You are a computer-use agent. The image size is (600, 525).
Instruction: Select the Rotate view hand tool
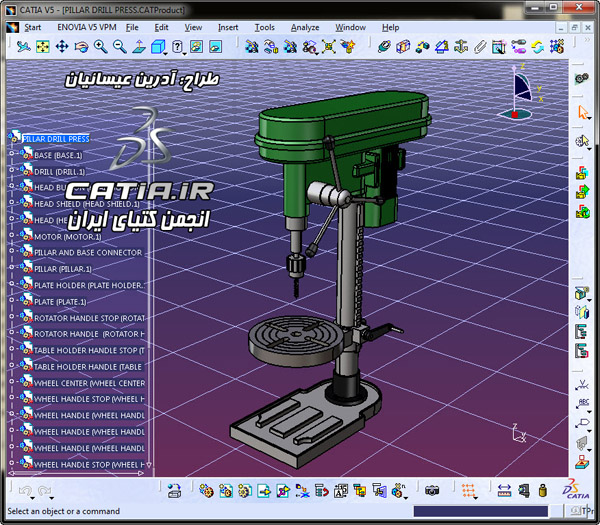81,47
